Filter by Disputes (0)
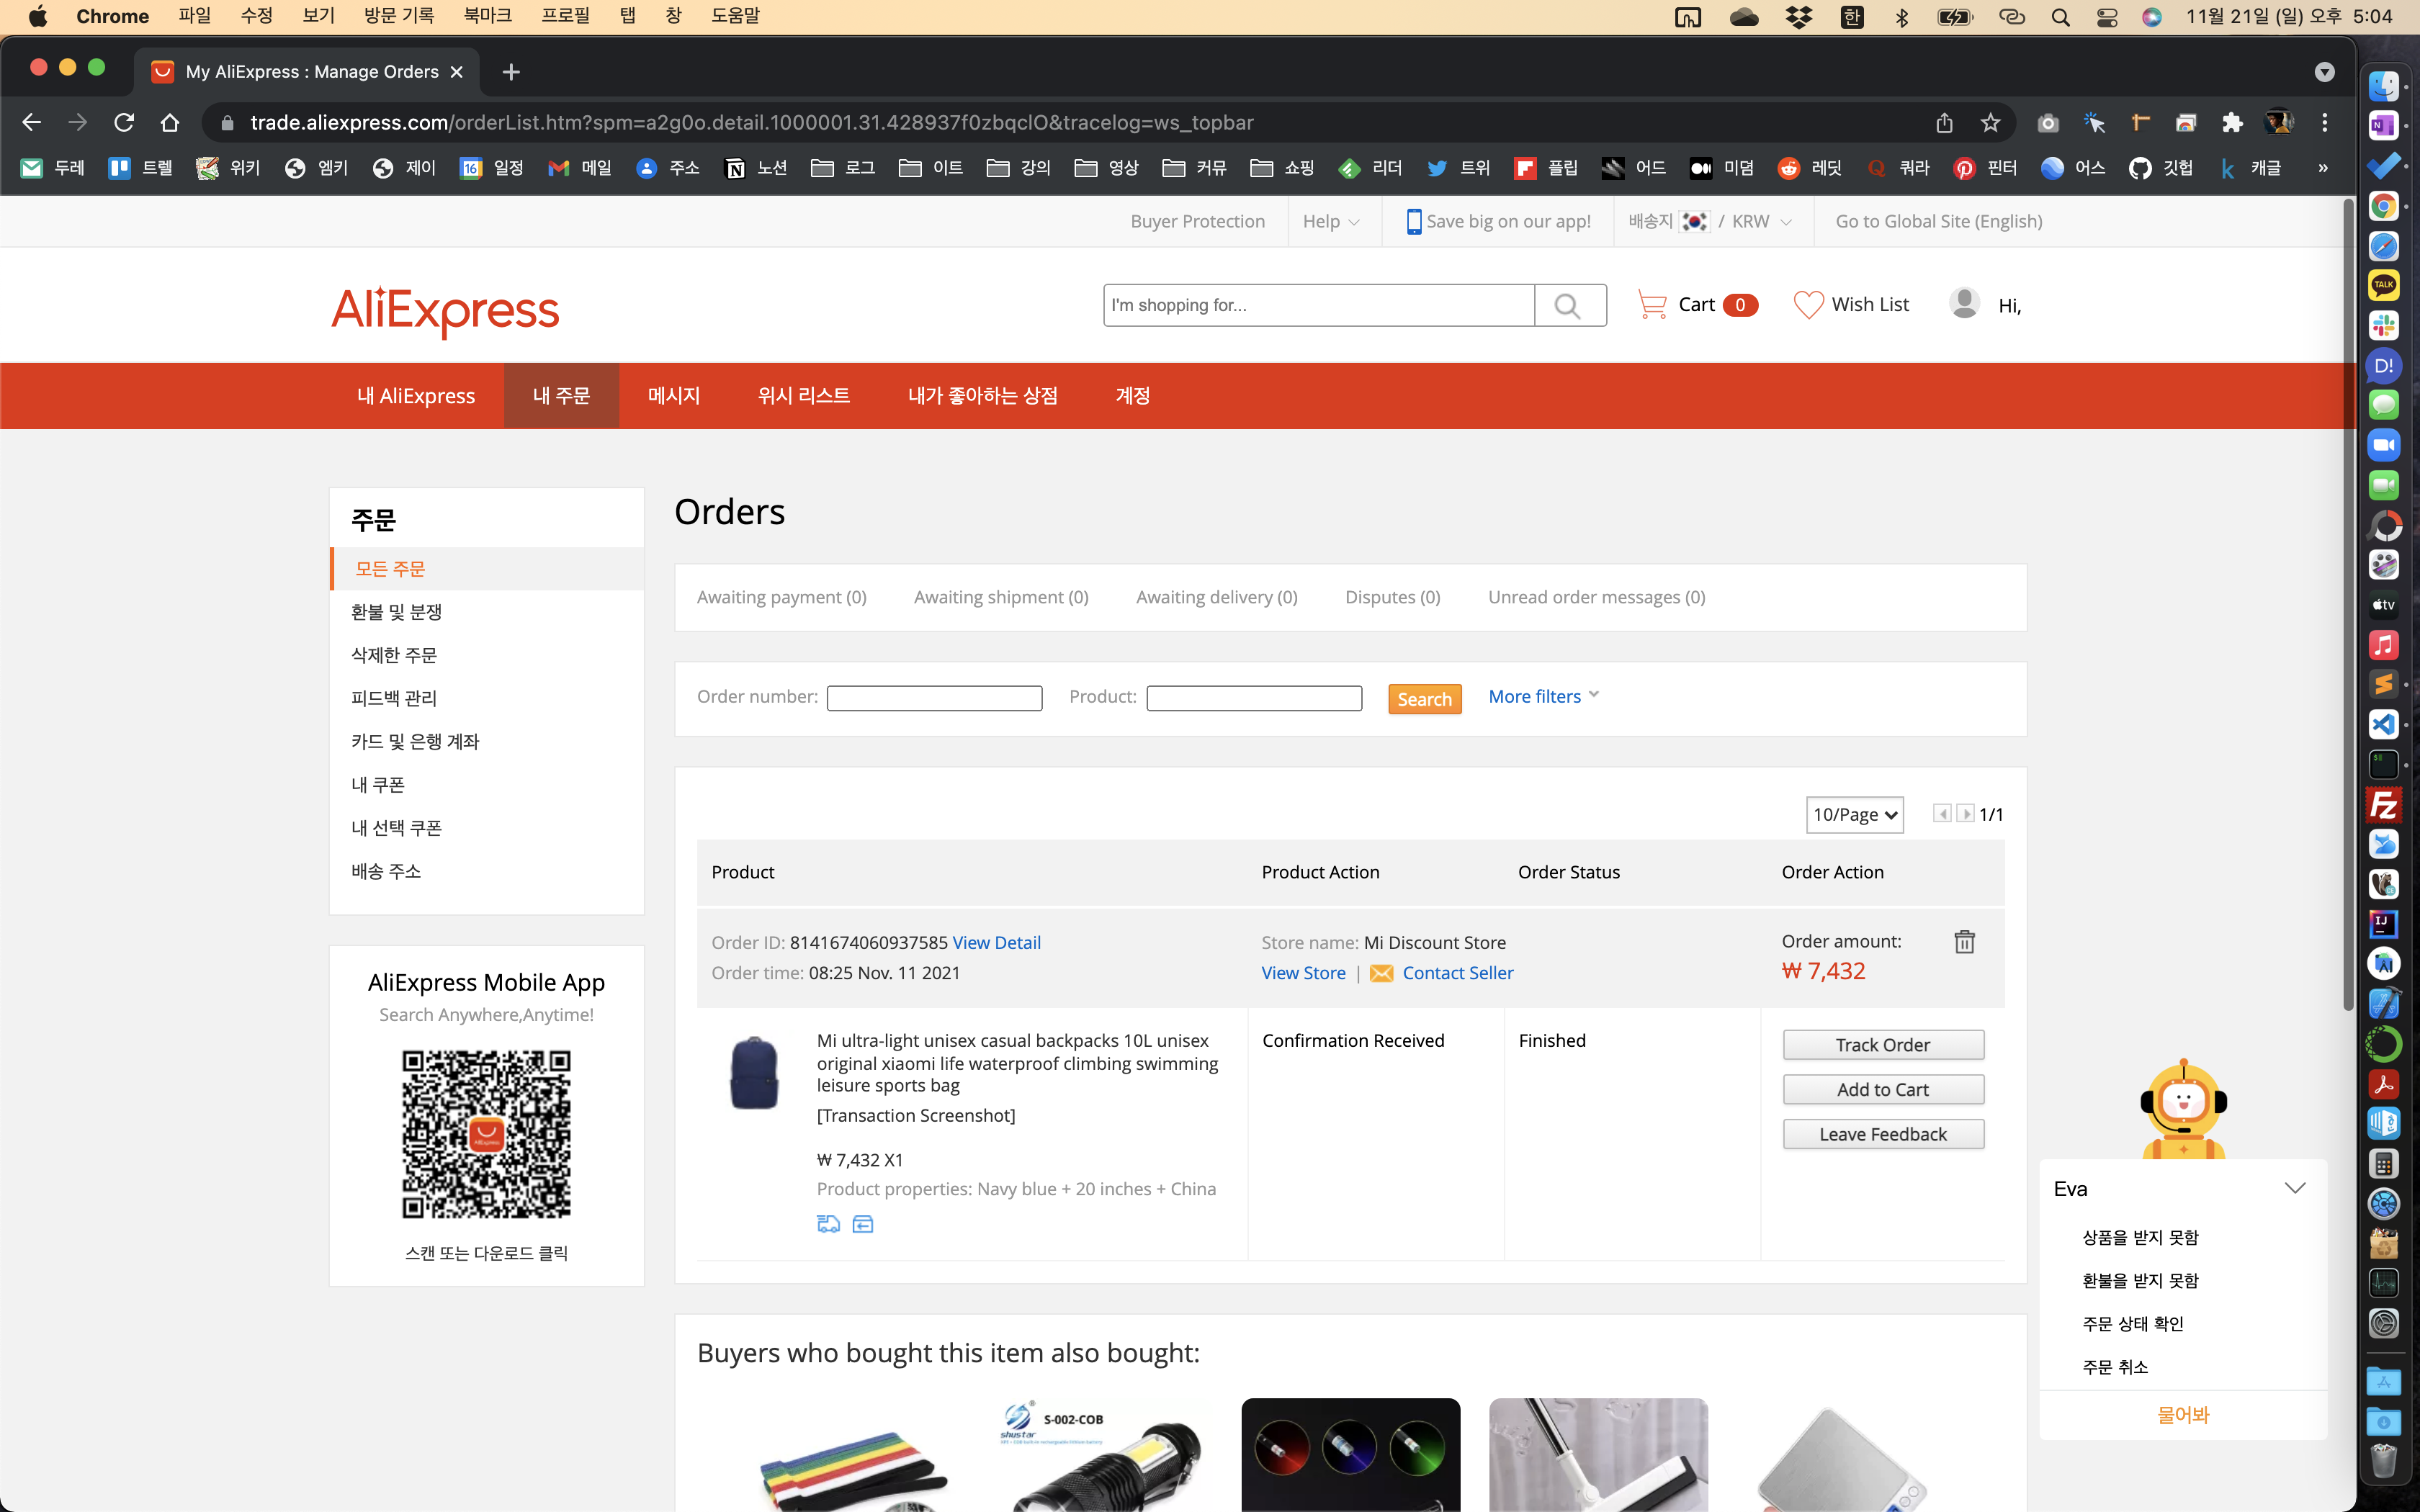The image size is (2420, 1512). [1392, 597]
